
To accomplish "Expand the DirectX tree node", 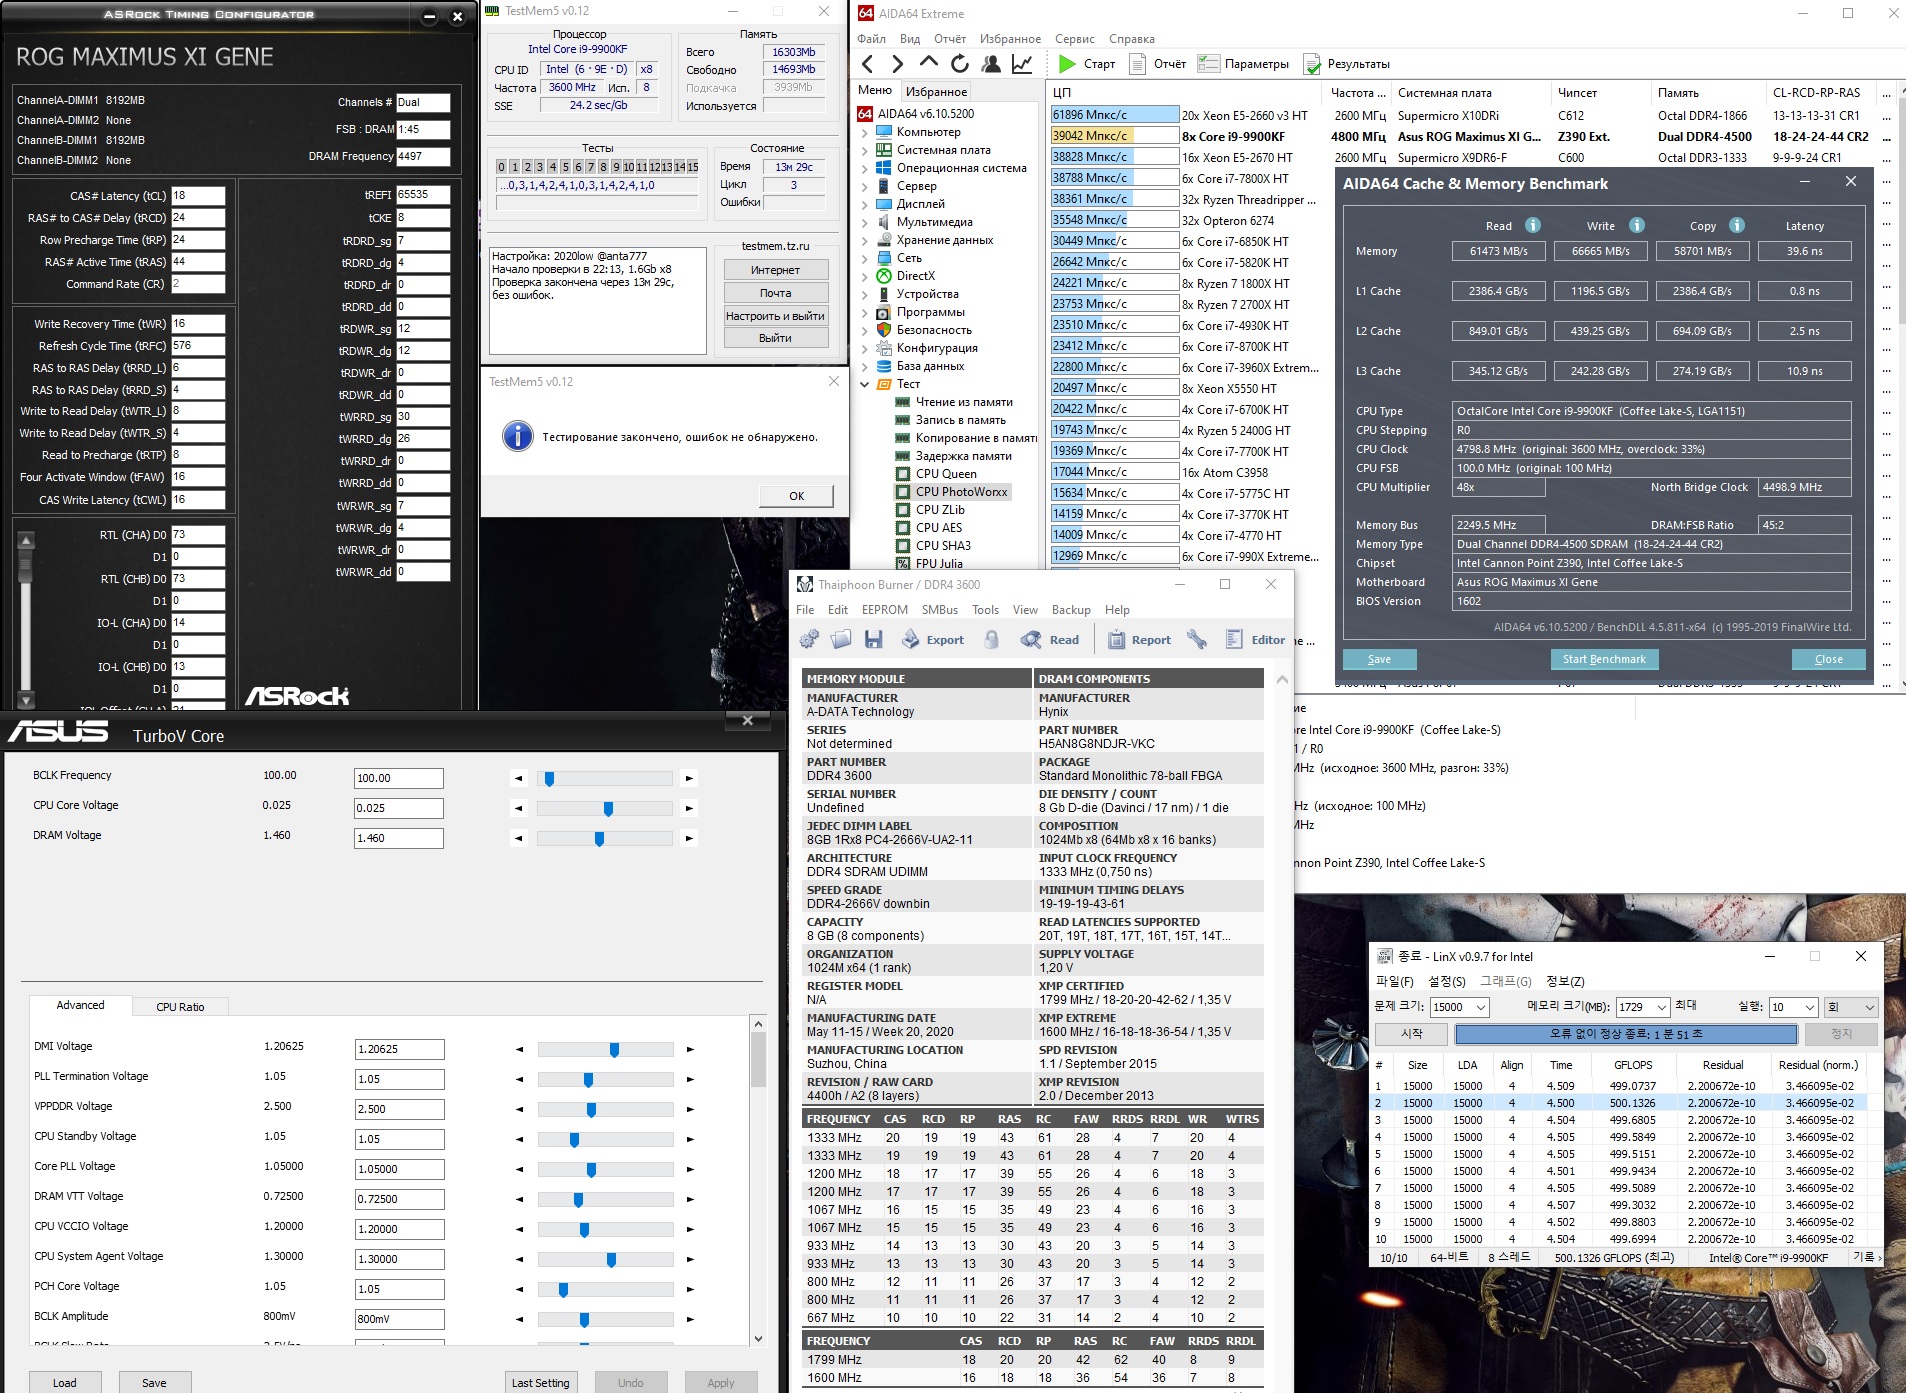I will (x=865, y=276).
